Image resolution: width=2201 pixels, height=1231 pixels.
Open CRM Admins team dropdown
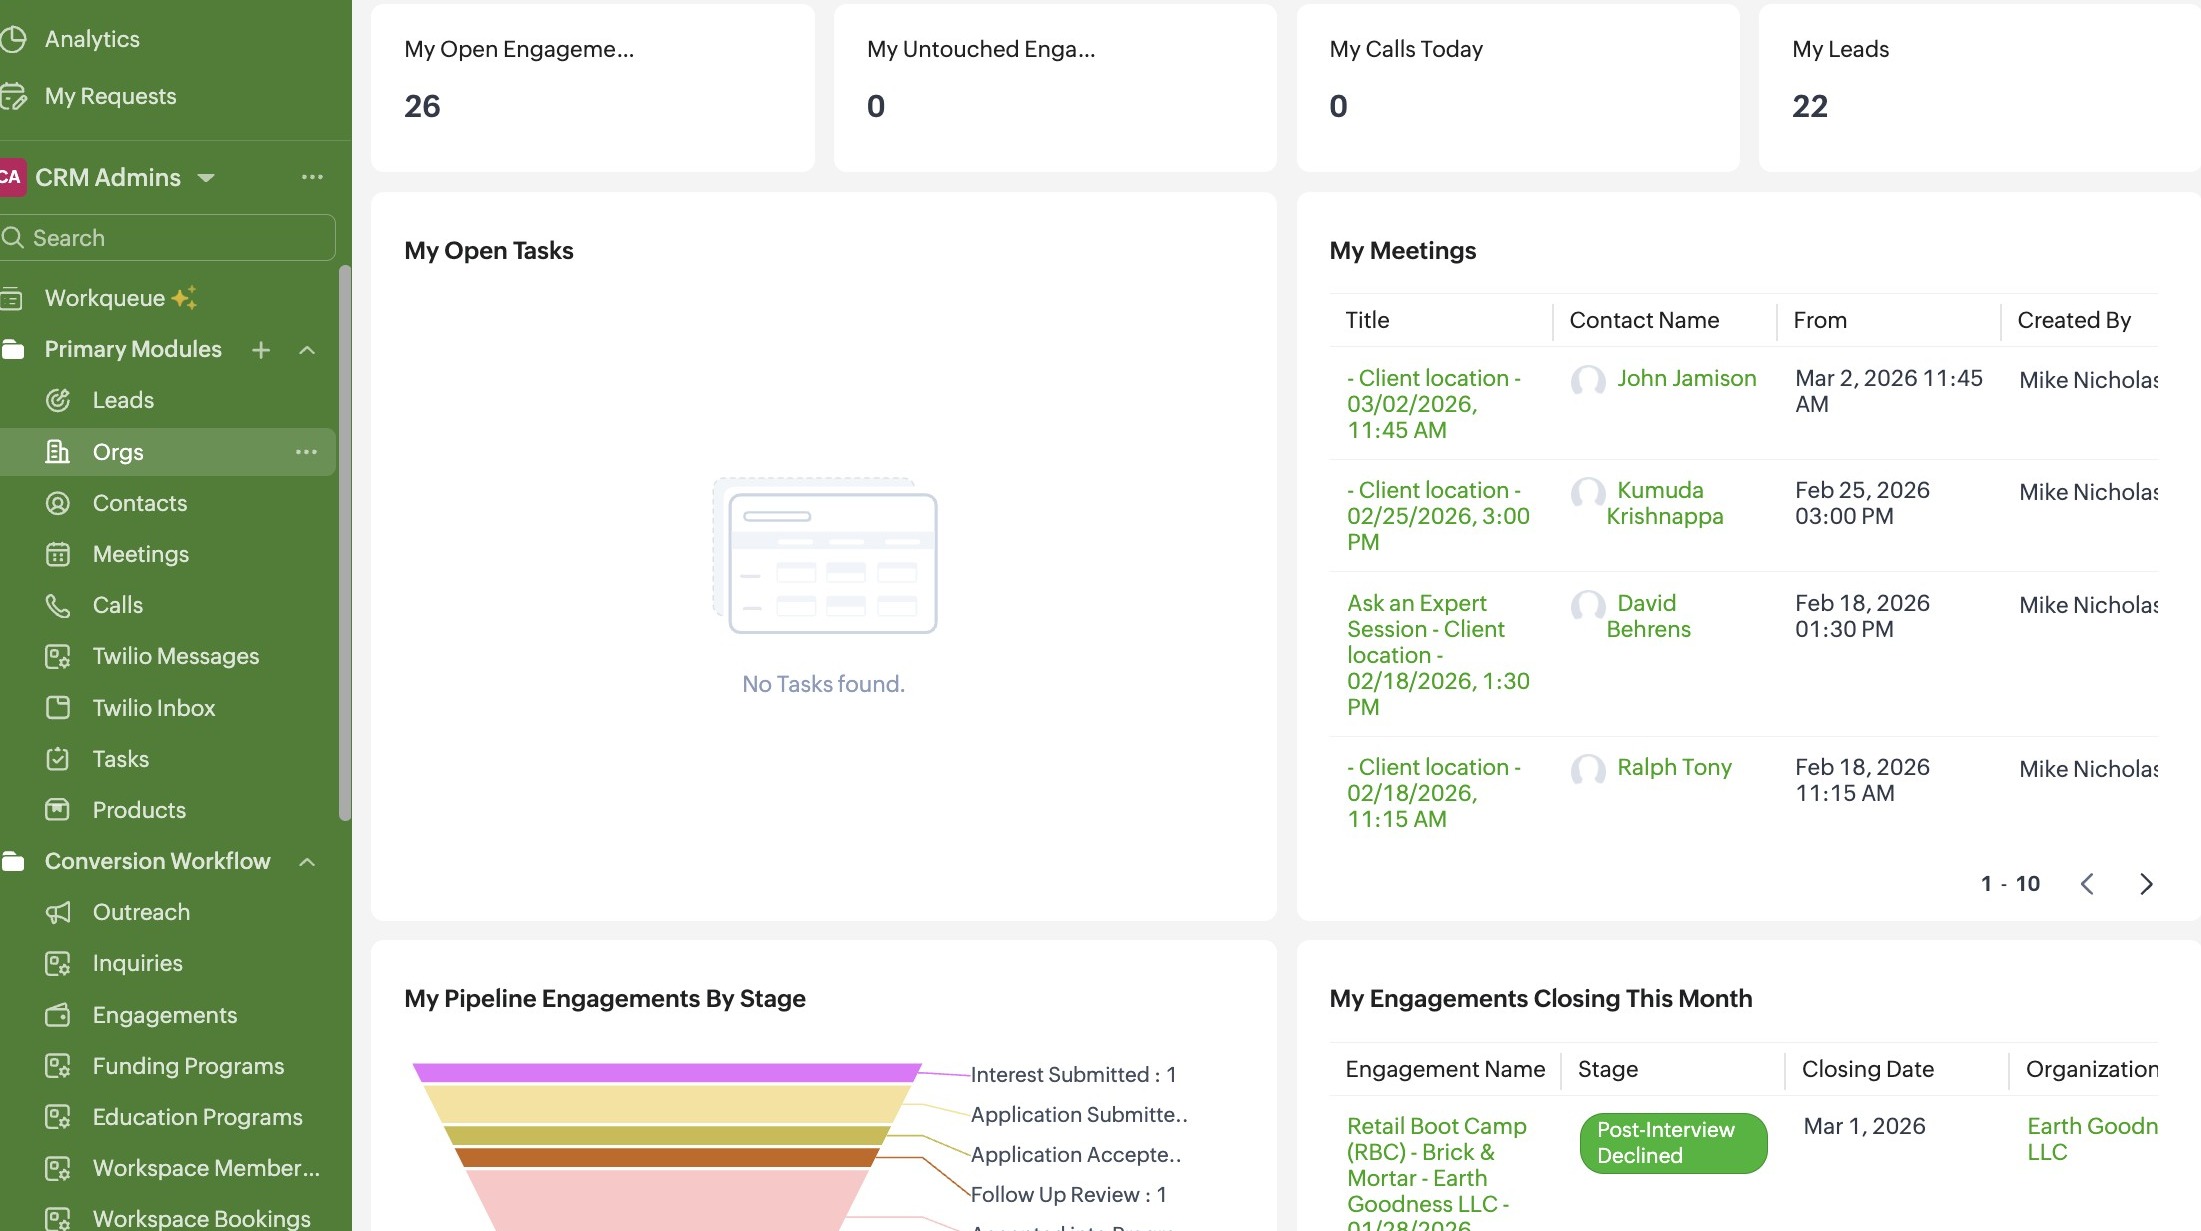[206, 178]
